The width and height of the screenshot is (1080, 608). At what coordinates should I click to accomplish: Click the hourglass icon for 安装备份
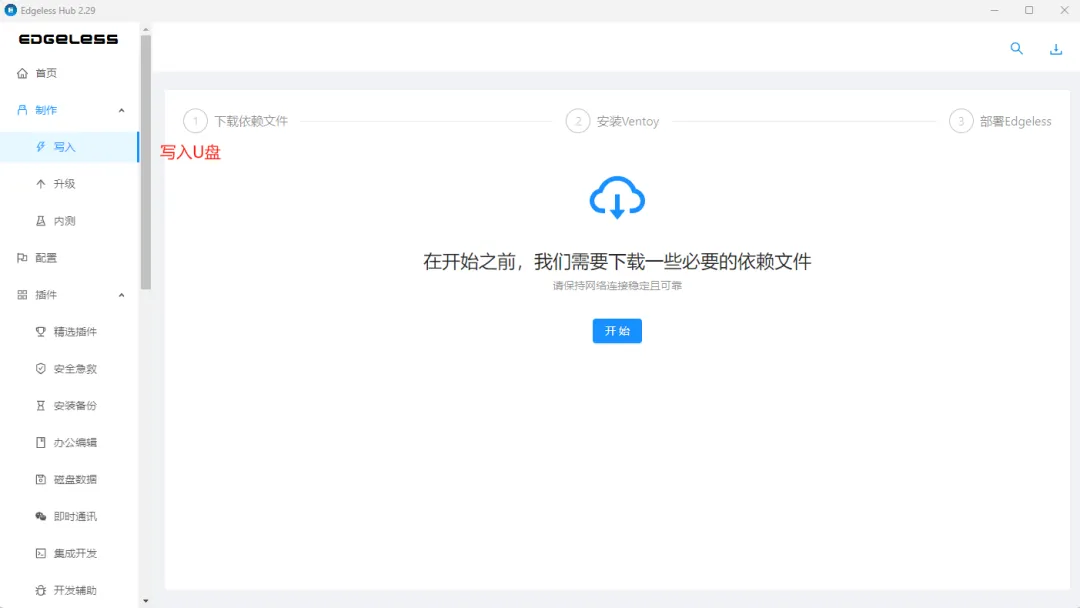tap(41, 406)
